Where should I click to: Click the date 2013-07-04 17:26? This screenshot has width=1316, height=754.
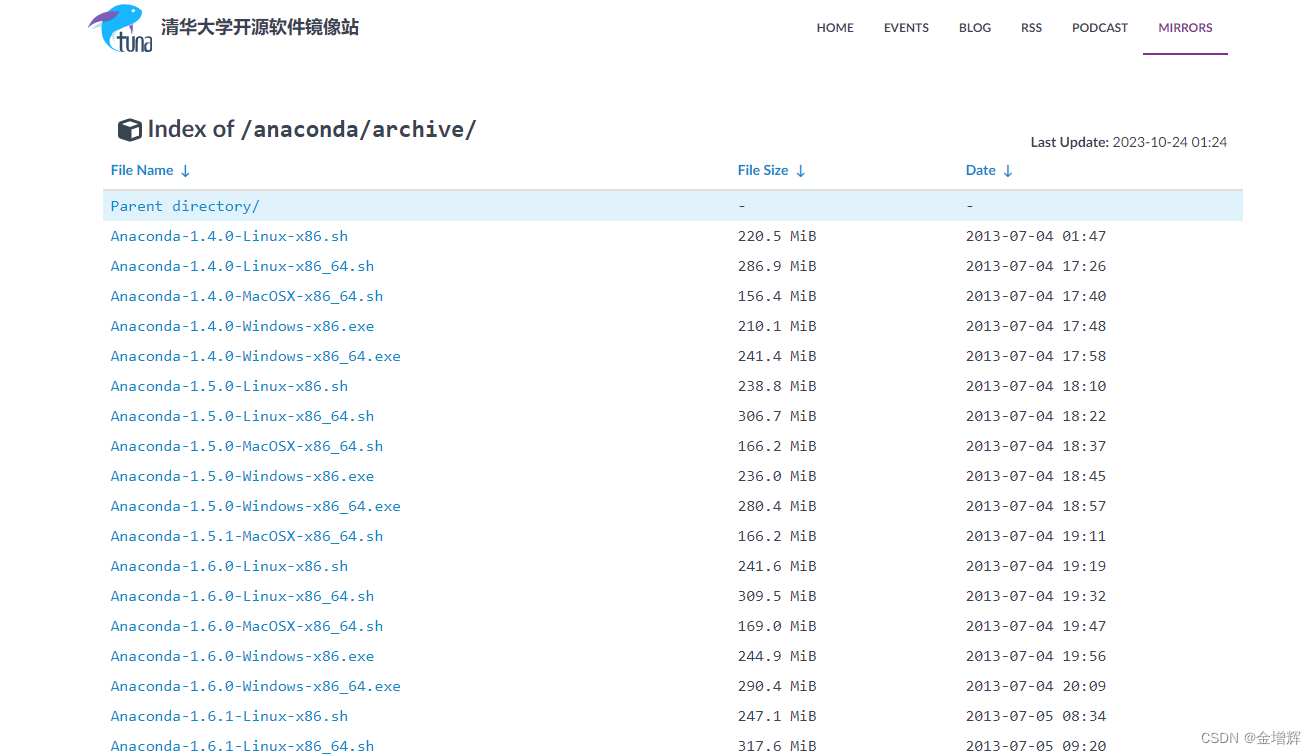1036,266
